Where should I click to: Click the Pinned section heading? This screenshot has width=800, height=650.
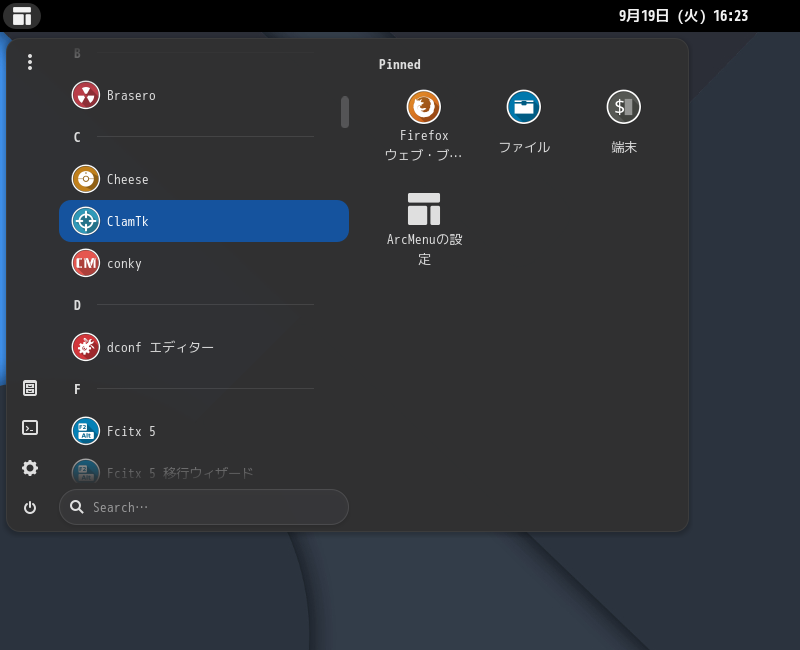(399, 64)
